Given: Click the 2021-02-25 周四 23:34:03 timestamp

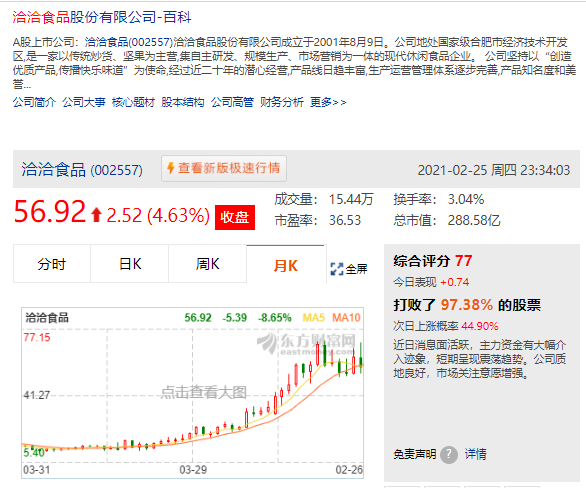Looking at the screenshot, I should pyautogui.click(x=494, y=170).
